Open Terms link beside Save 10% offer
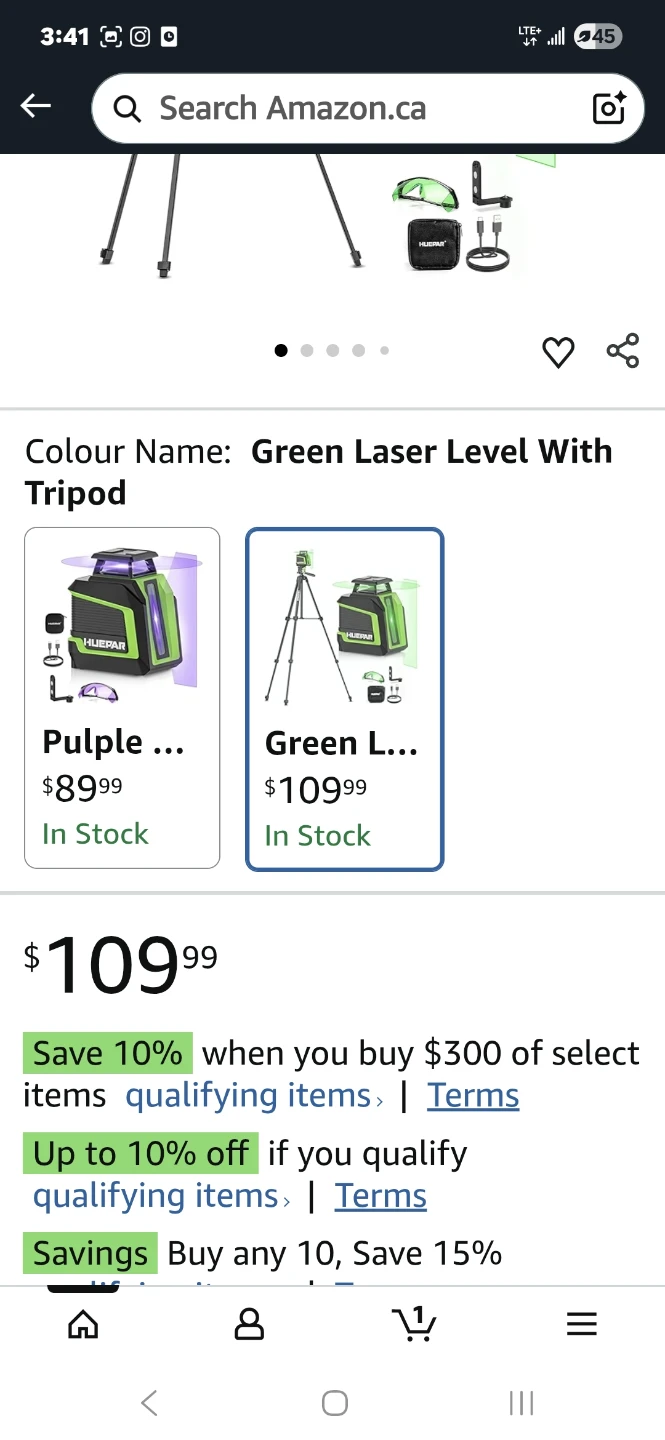The width and height of the screenshot is (665, 1440). (x=473, y=1096)
